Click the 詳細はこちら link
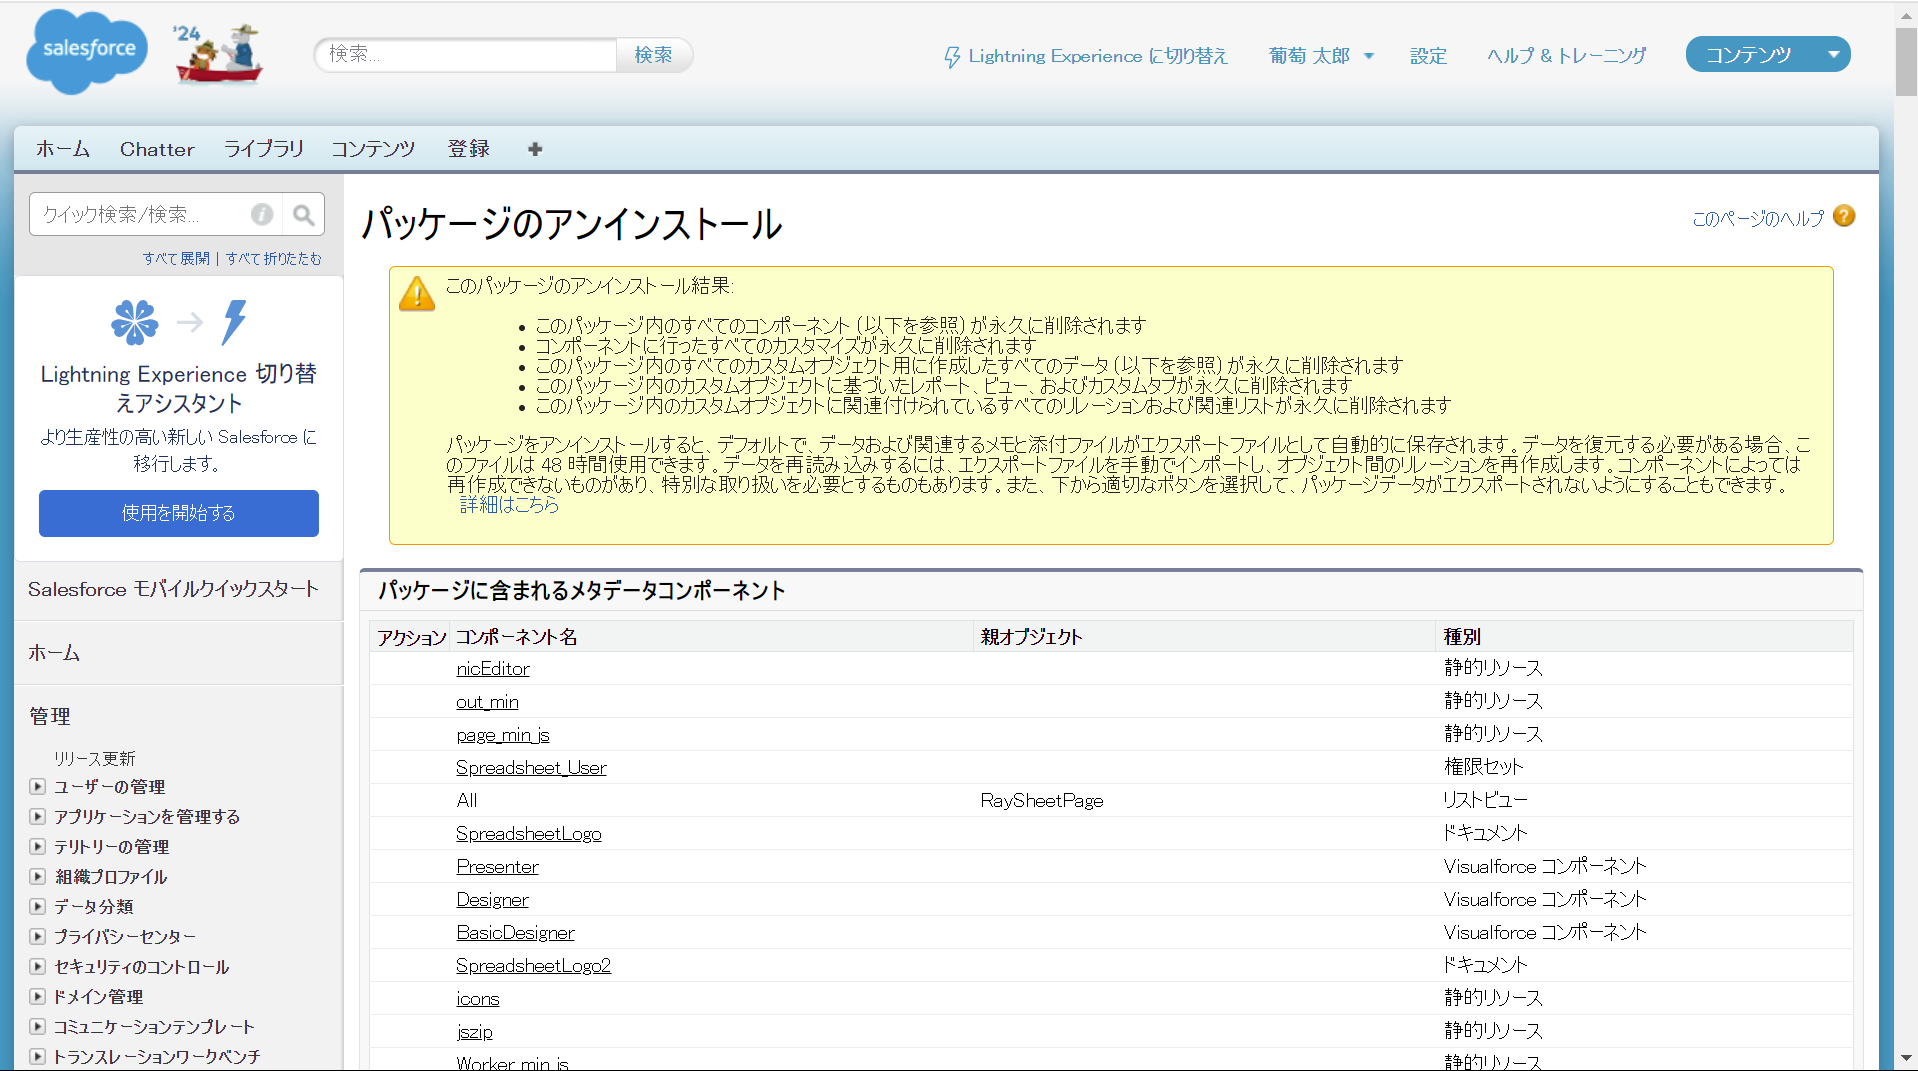The width and height of the screenshot is (1918, 1071). (x=509, y=505)
